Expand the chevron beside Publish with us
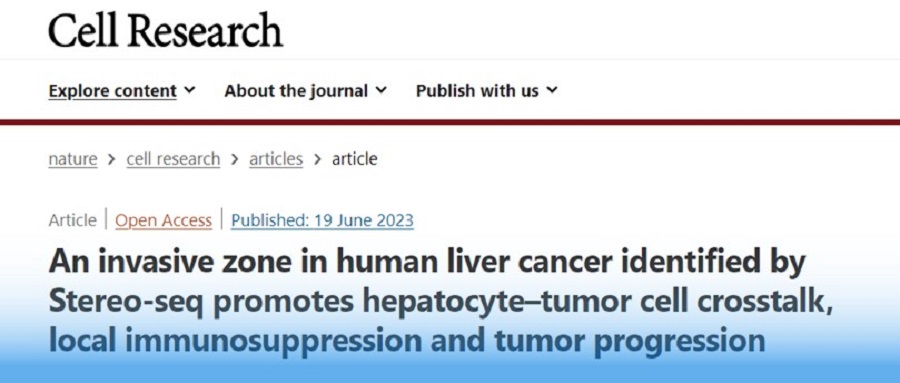The image size is (900, 383). [x=552, y=90]
